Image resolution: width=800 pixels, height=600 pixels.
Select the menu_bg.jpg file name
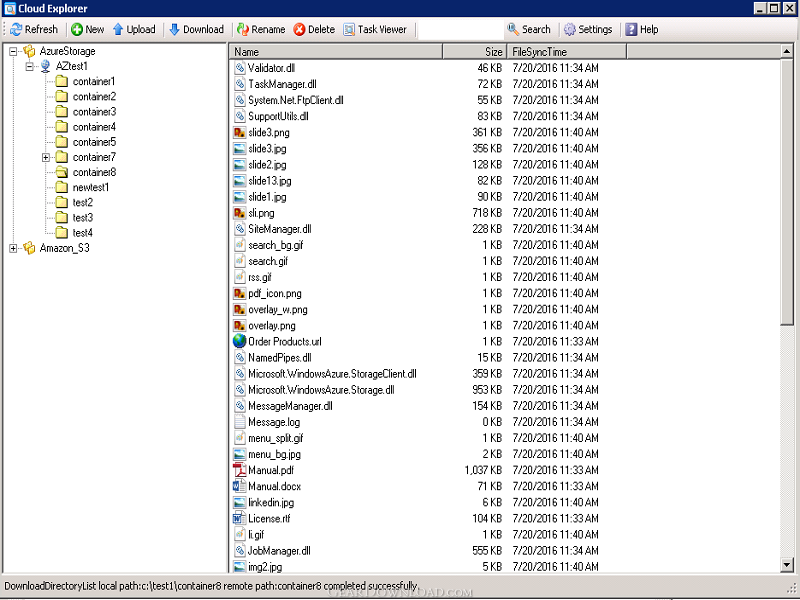274,454
